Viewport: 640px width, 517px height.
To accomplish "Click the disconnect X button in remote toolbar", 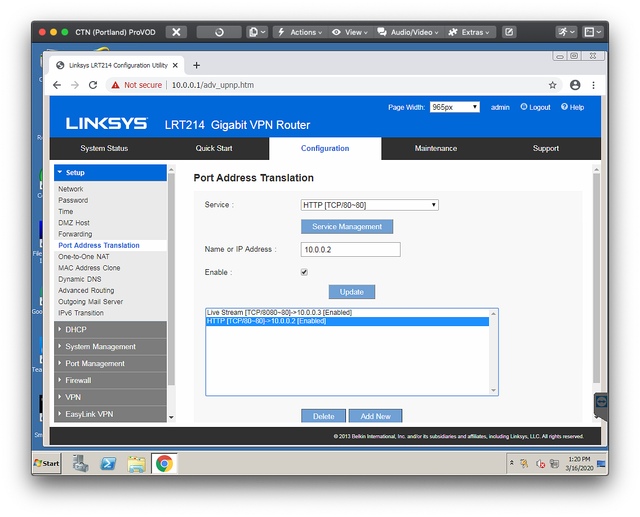I will pyautogui.click(x=176, y=32).
